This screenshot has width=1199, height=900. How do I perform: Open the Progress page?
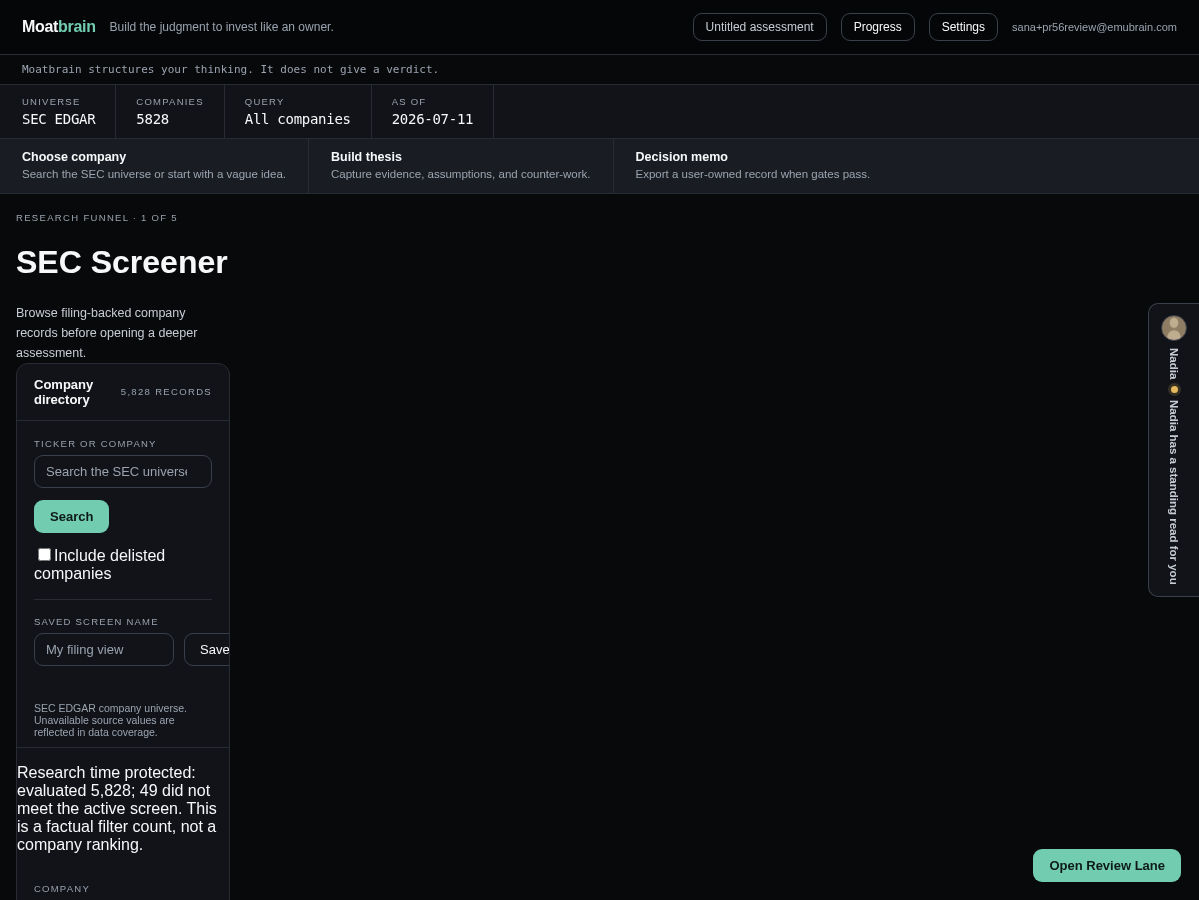tap(877, 27)
